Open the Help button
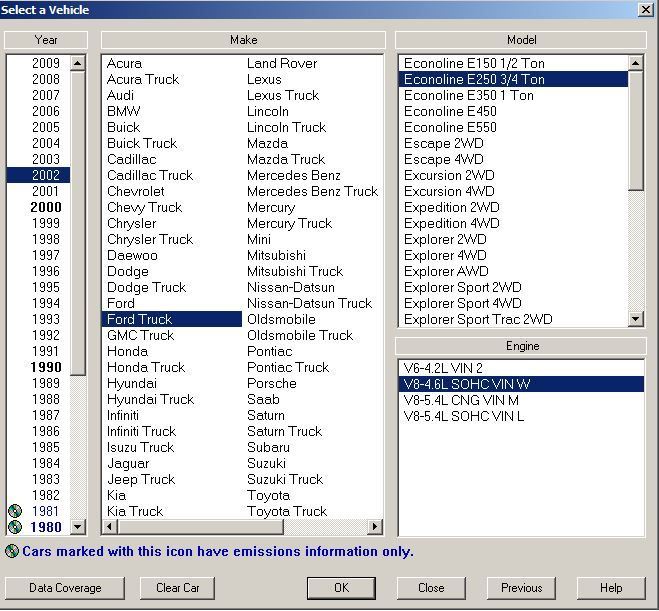Image resolution: width=659 pixels, height=611 pixels. click(611, 588)
